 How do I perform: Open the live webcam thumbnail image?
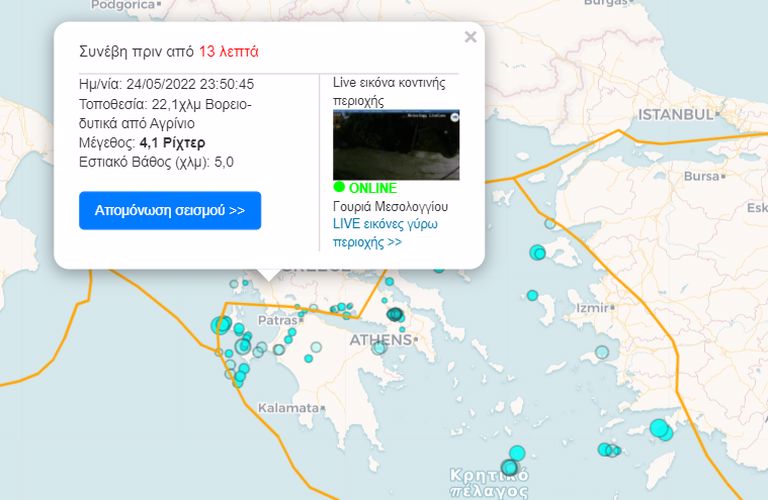[x=396, y=144]
